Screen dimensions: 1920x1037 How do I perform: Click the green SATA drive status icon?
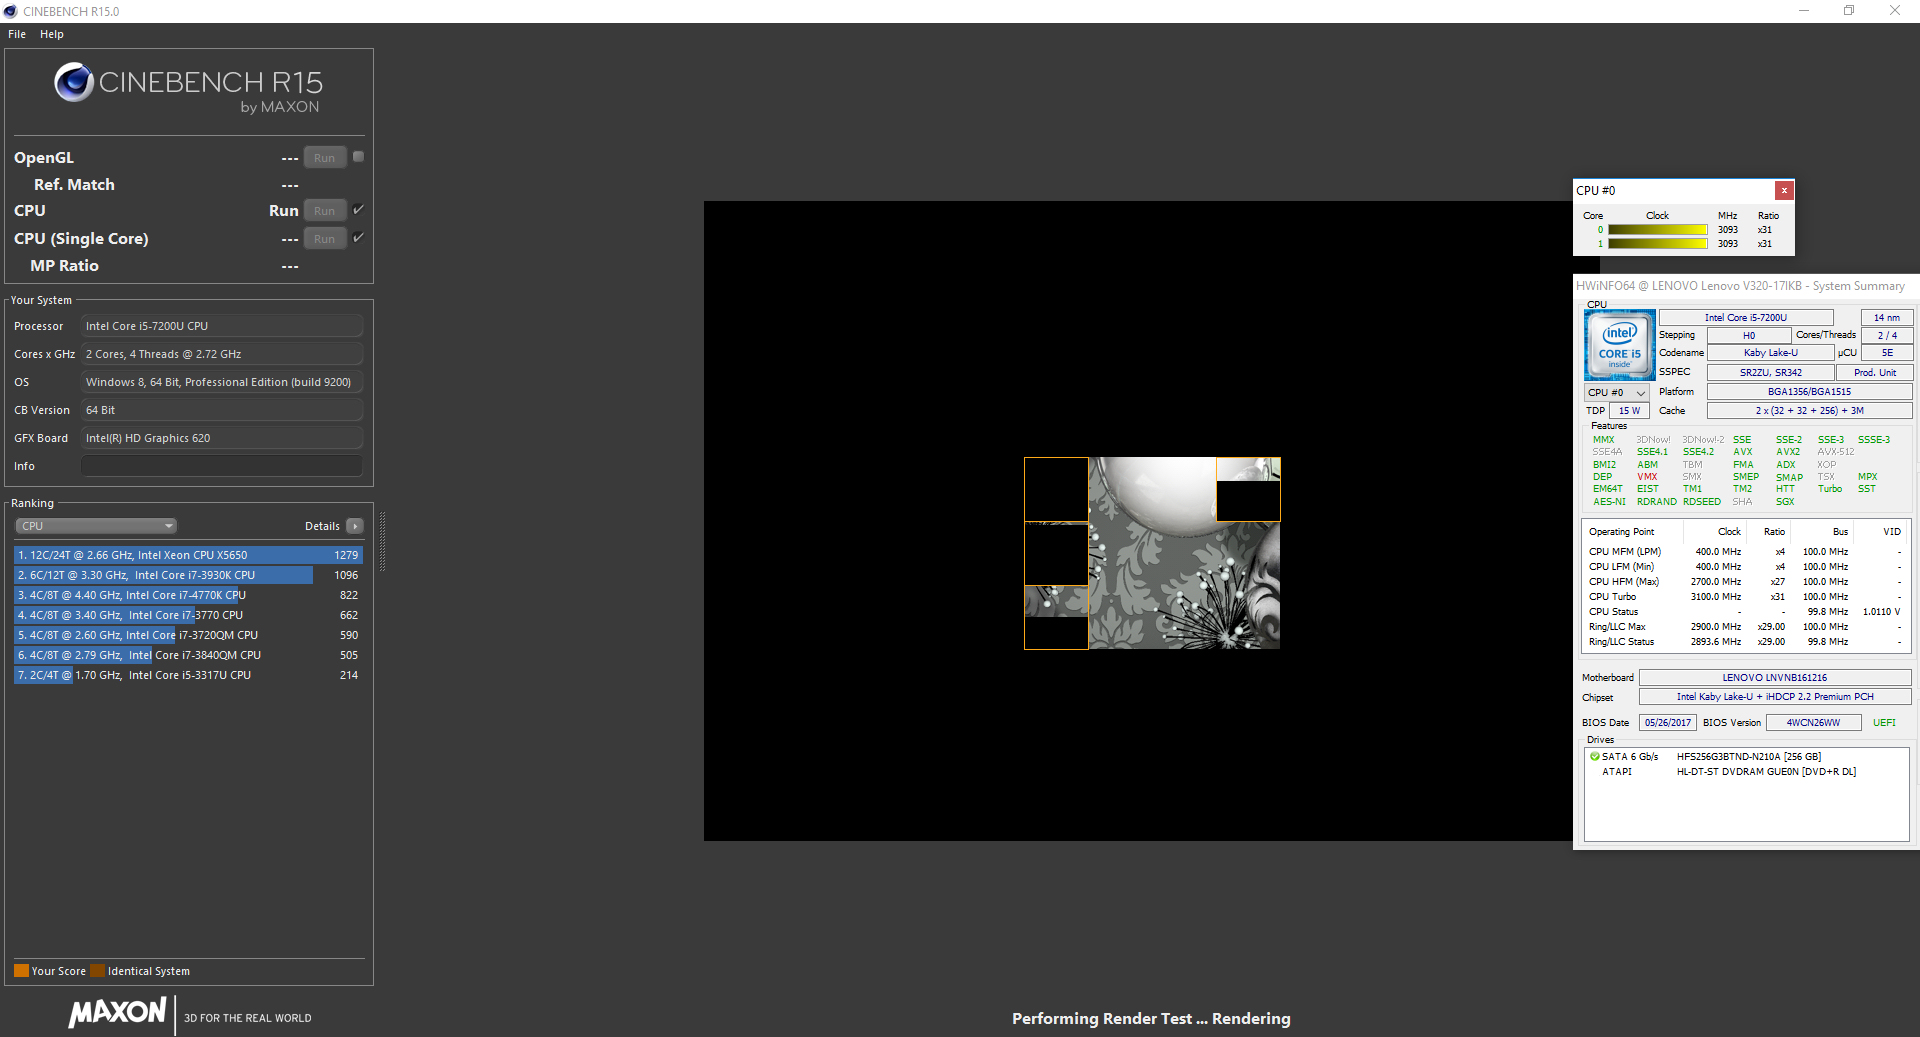[1595, 756]
